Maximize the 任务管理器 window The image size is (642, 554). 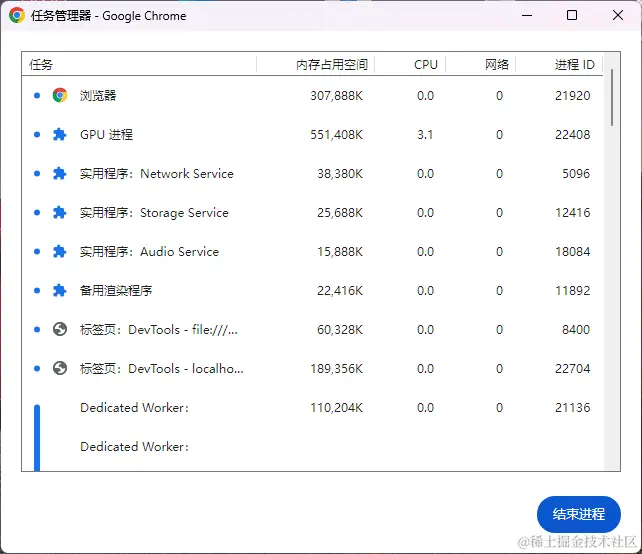click(572, 16)
